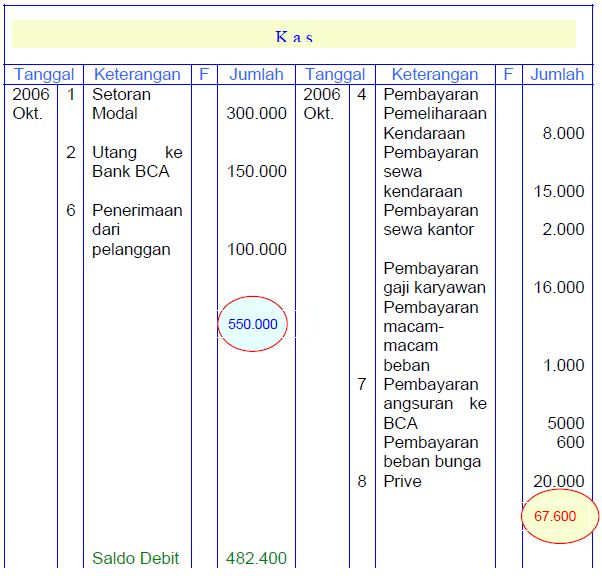Select debit date number 1
The width and height of the screenshot is (602, 576).
[x=71, y=94]
